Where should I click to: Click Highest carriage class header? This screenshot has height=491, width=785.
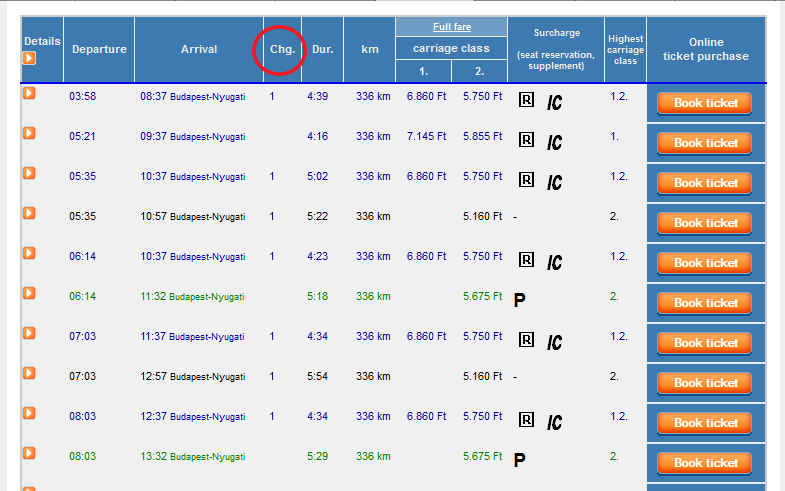click(625, 50)
